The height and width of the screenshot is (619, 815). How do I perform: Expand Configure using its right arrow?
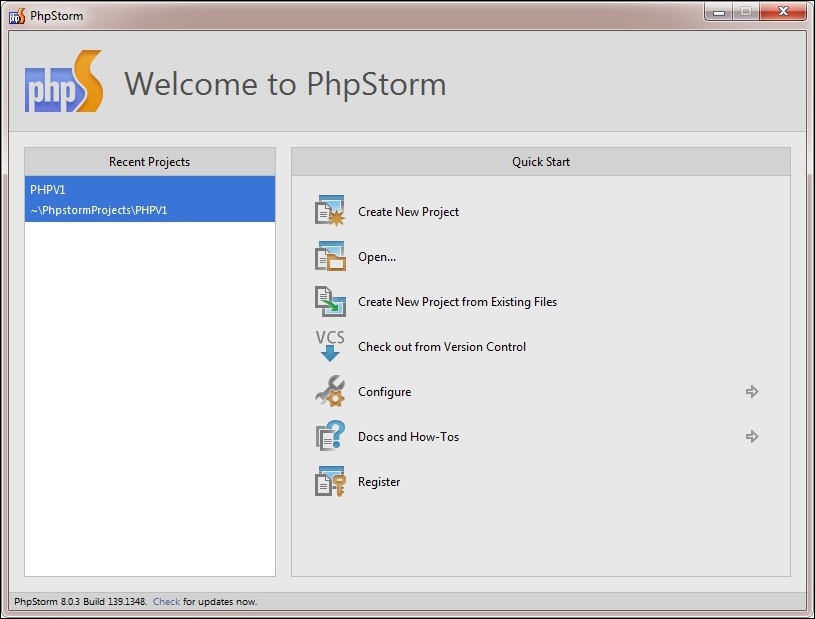coord(752,391)
